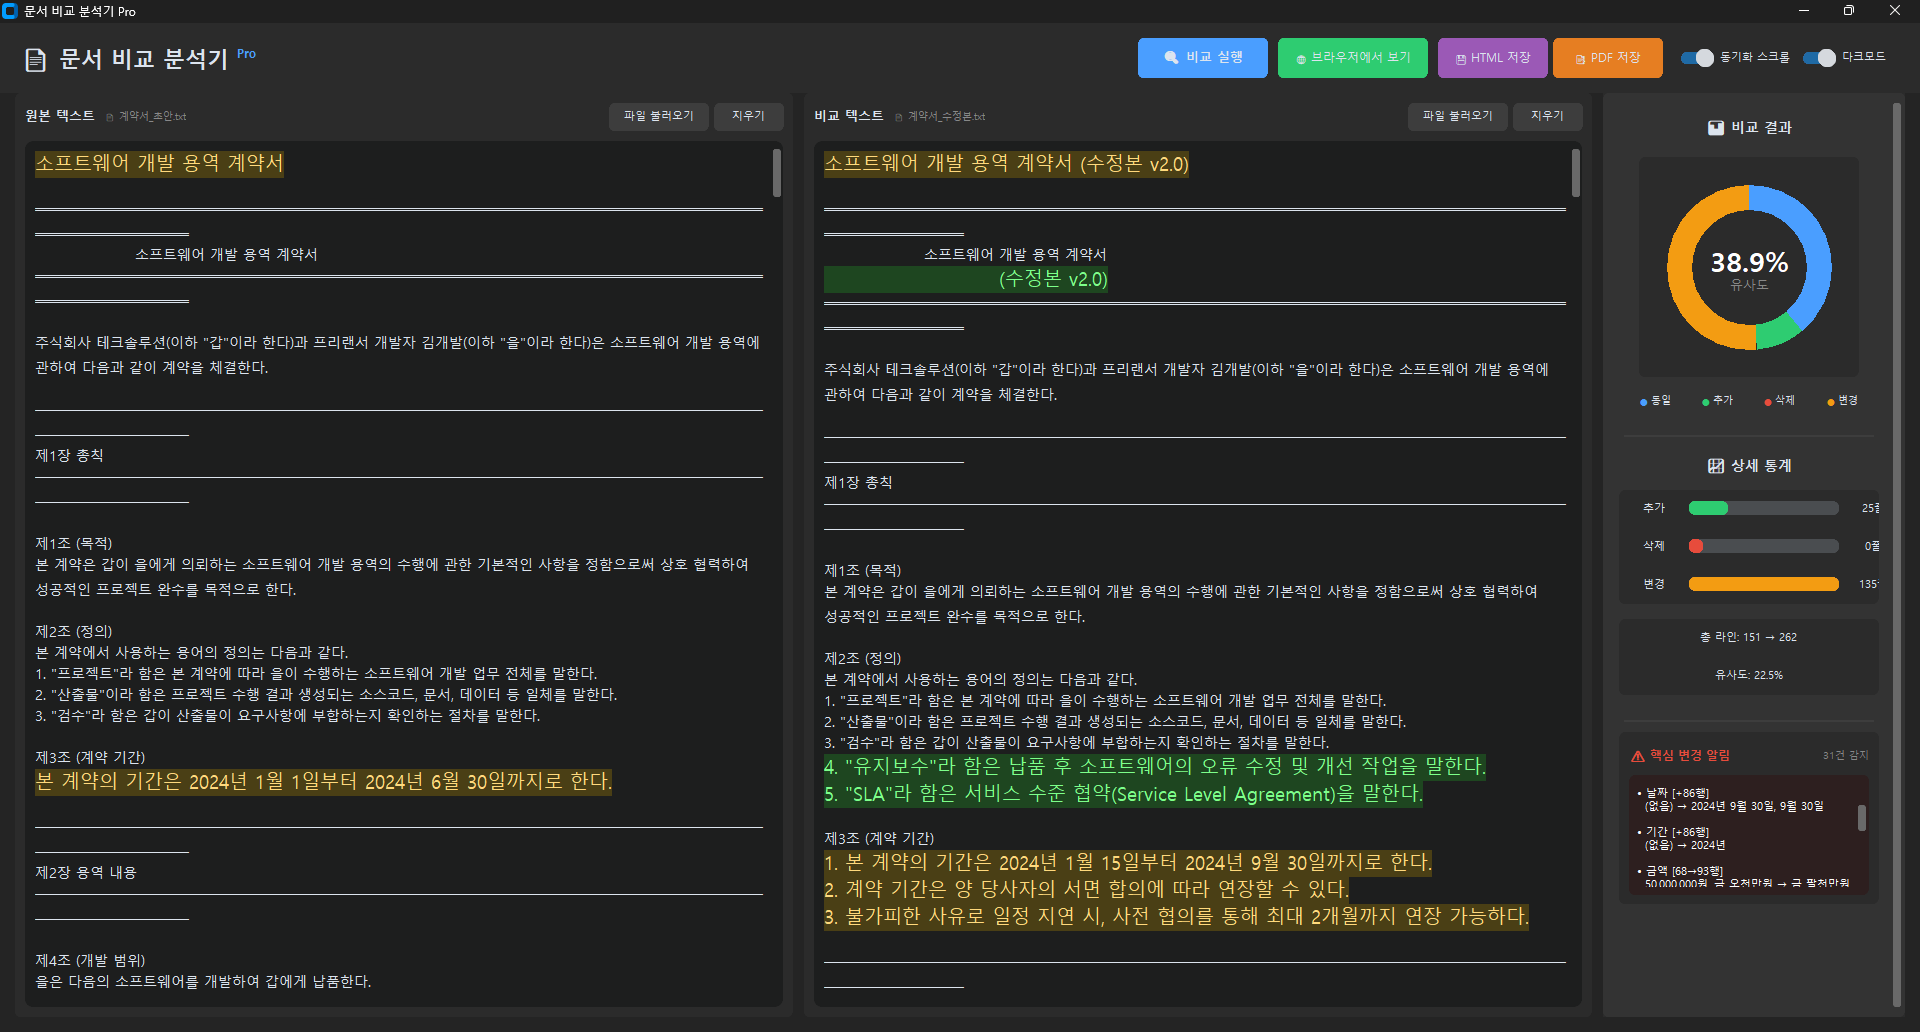Screen dimensions: 1920x1032
Task: Toggle the 동기화 스크롤 switch
Action: pyautogui.click(x=1697, y=58)
